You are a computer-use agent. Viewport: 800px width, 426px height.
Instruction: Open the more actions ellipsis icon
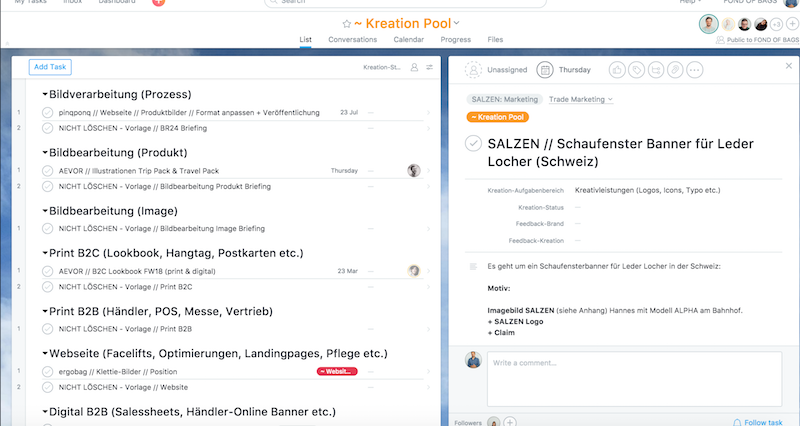(694, 70)
